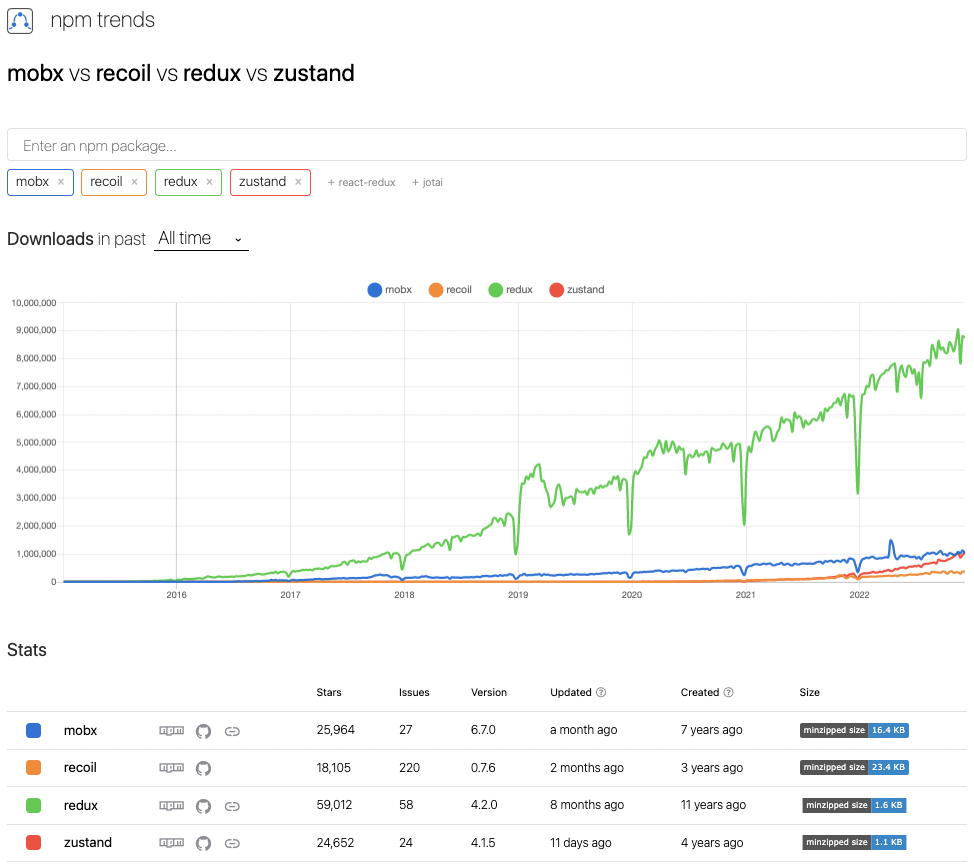The image size is (974, 867).
Task: Toggle redux series in chart legend
Action: pyautogui.click(x=511, y=289)
